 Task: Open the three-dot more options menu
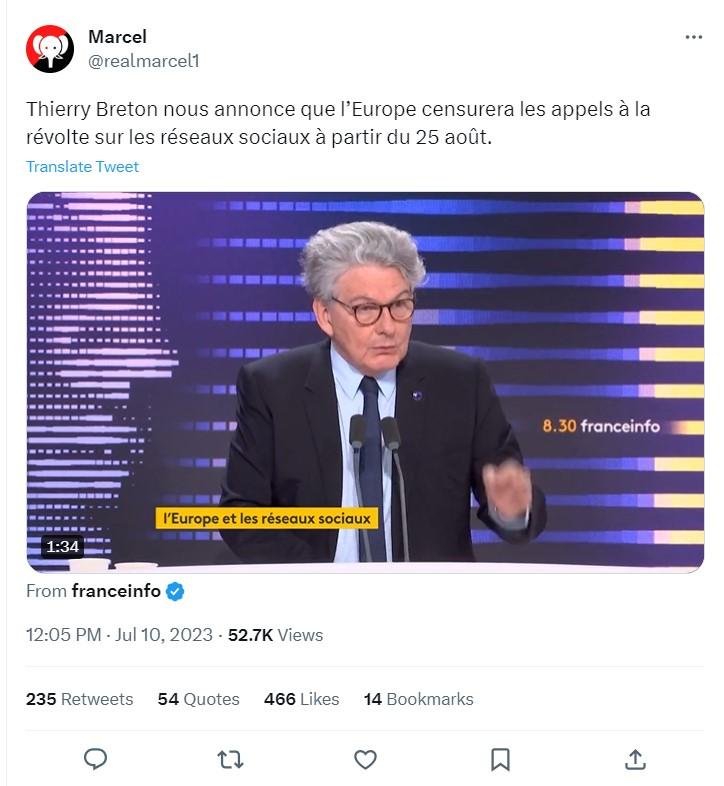tap(693, 37)
